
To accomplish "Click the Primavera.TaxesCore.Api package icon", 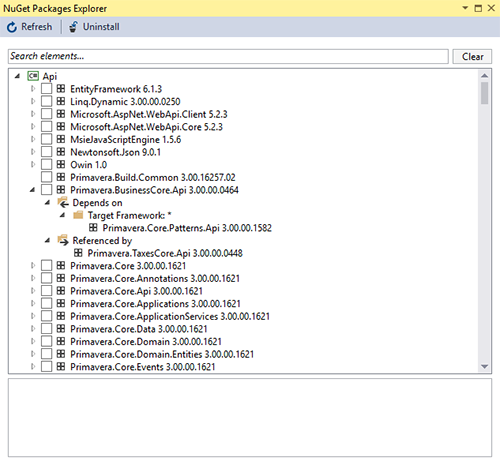I will tap(78, 253).
